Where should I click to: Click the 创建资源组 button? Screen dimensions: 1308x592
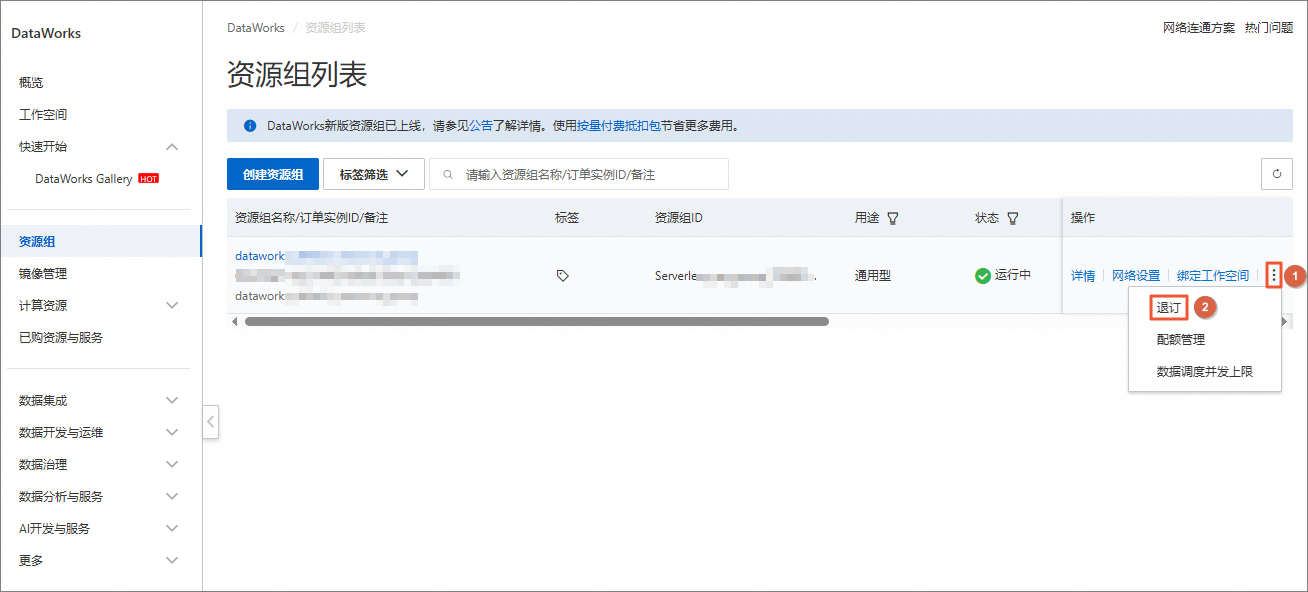coord(273,174)
